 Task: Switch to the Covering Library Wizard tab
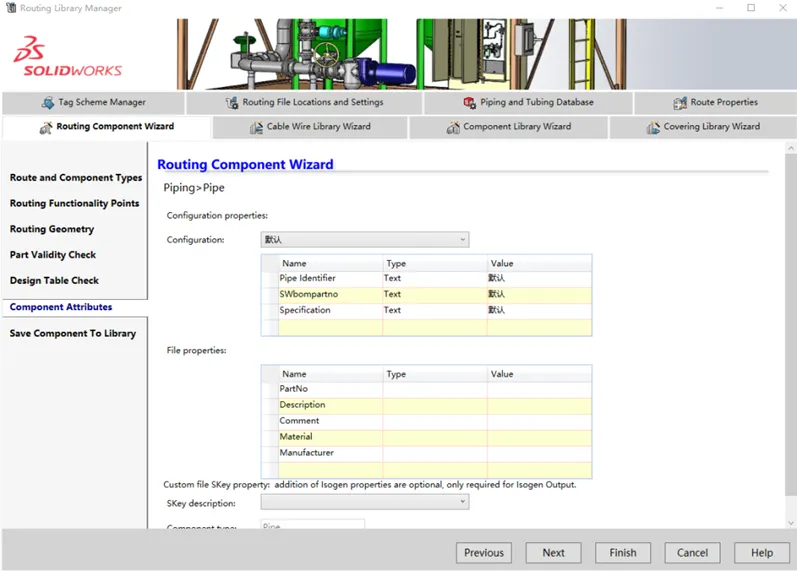click(x=703, y=127)
